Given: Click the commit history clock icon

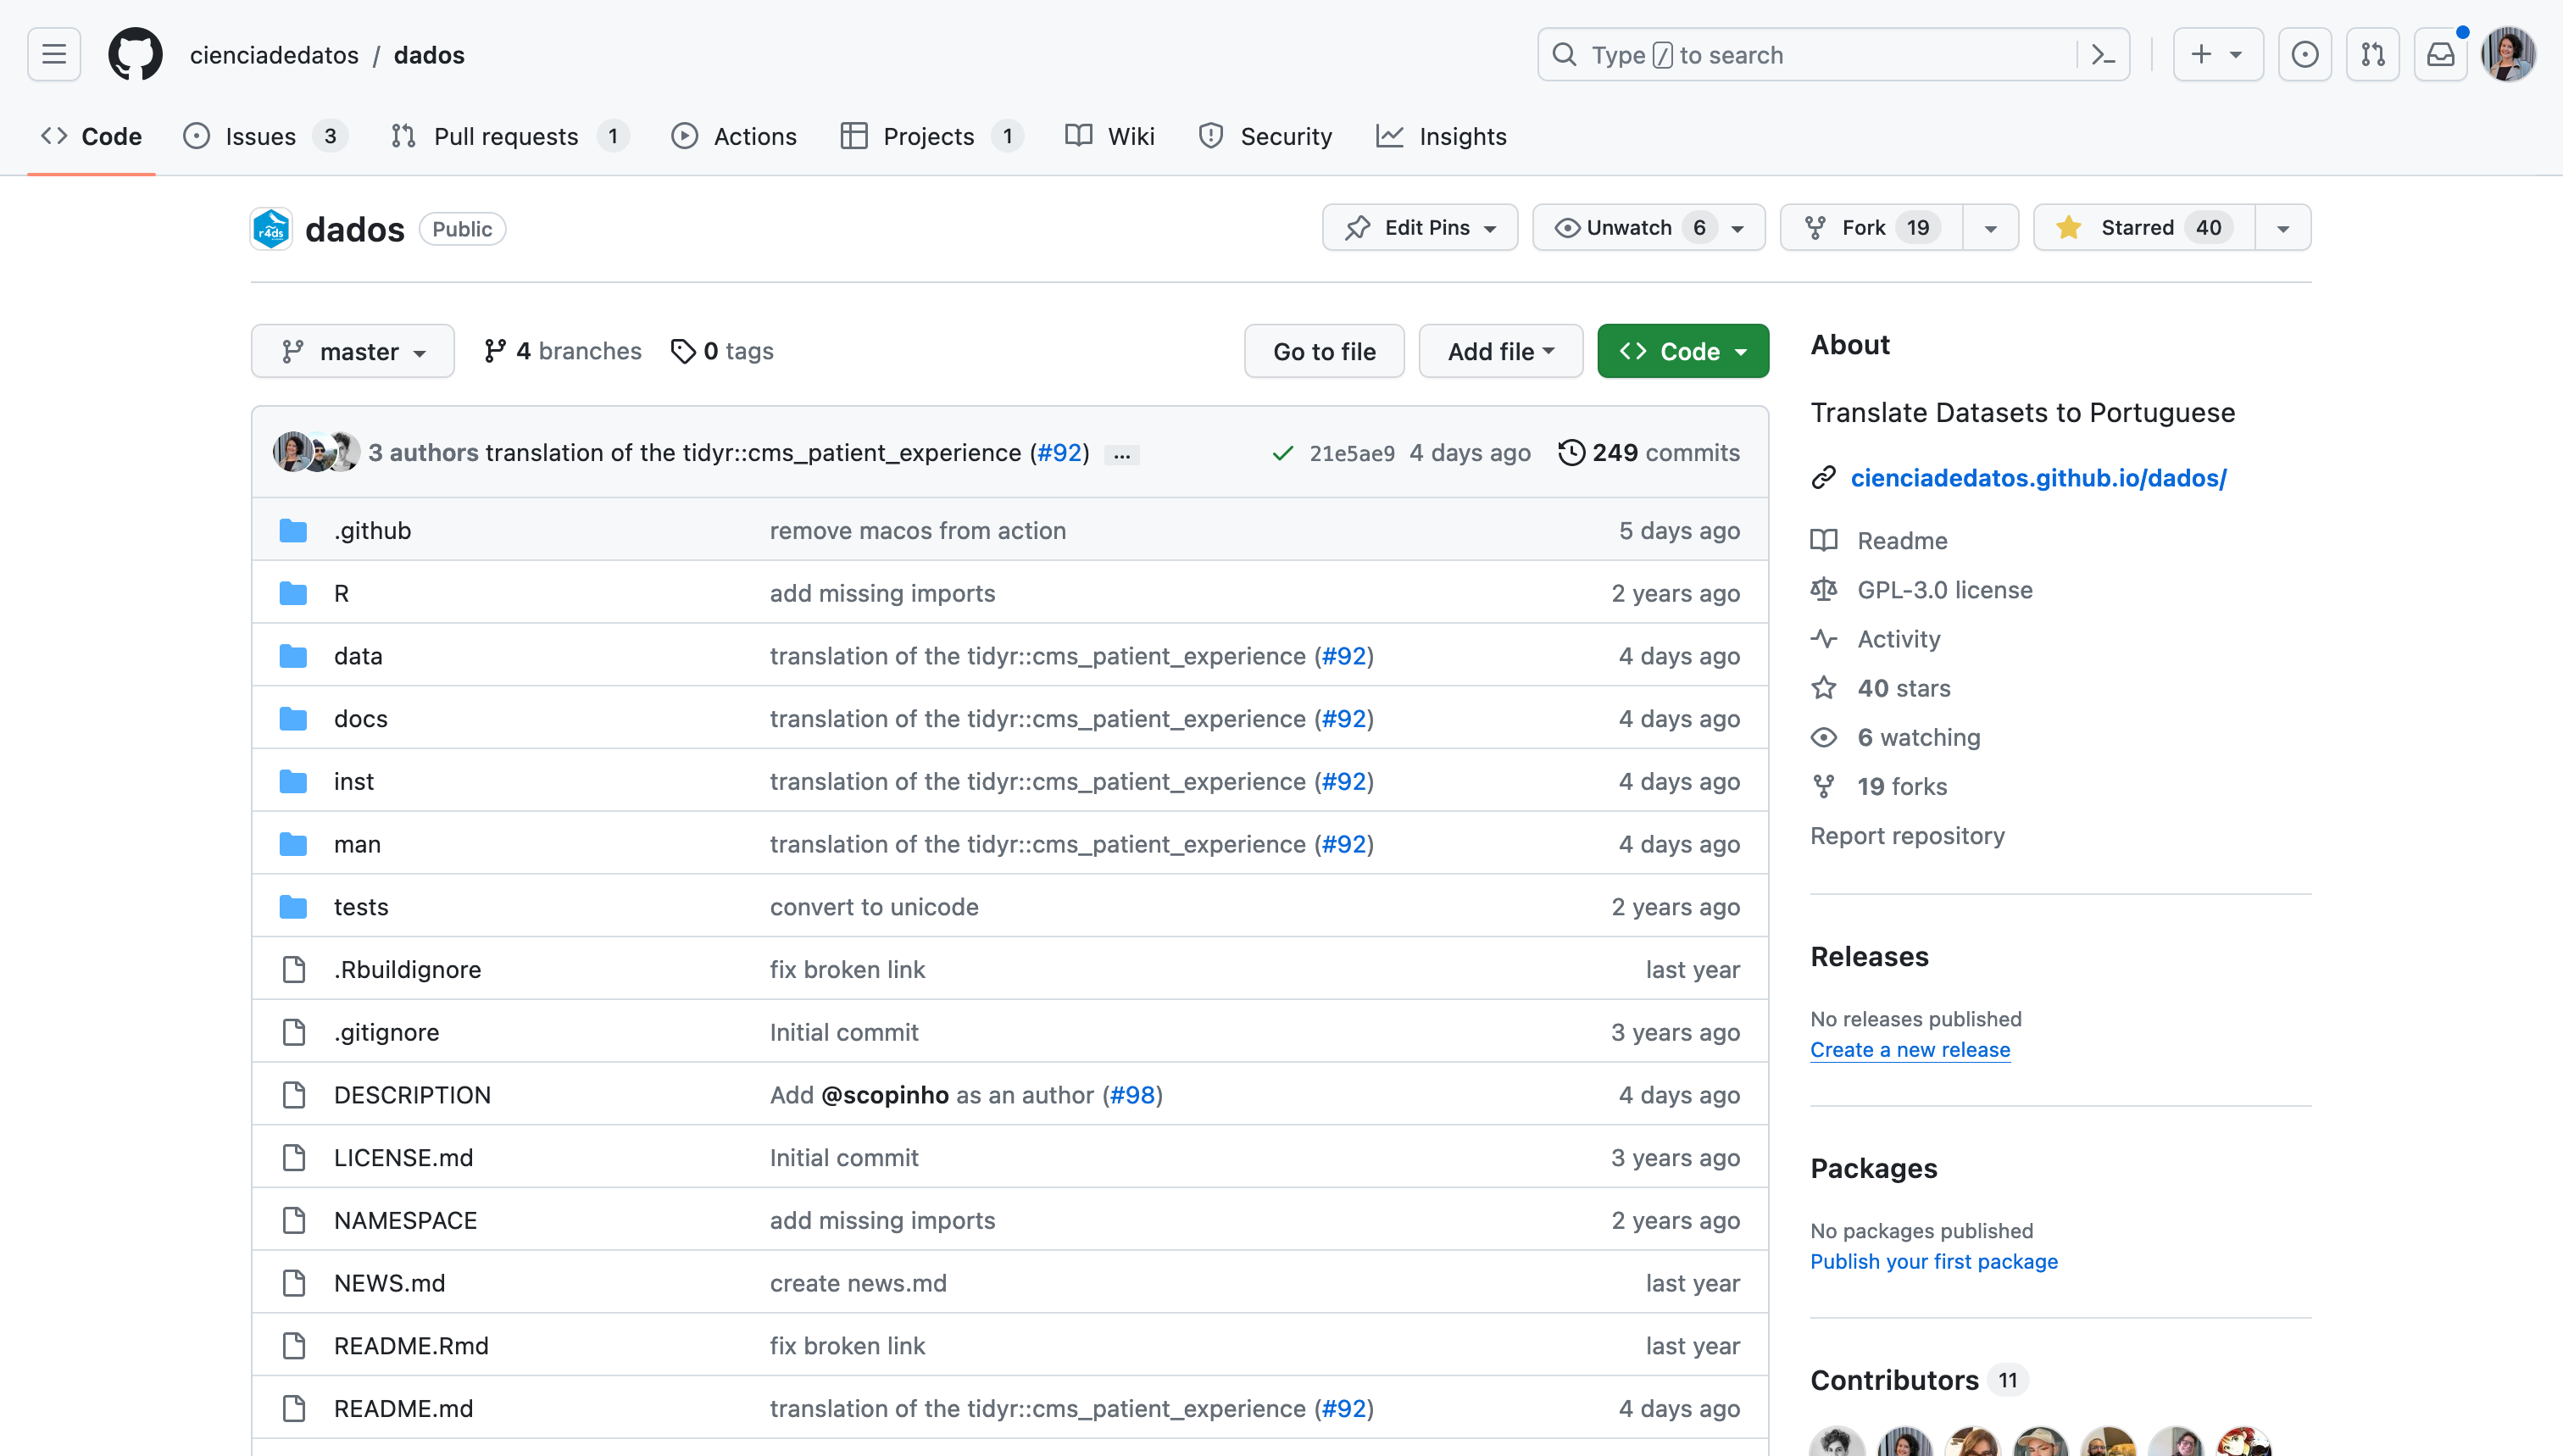Looking at the screenshot, I should [1571, 453].
